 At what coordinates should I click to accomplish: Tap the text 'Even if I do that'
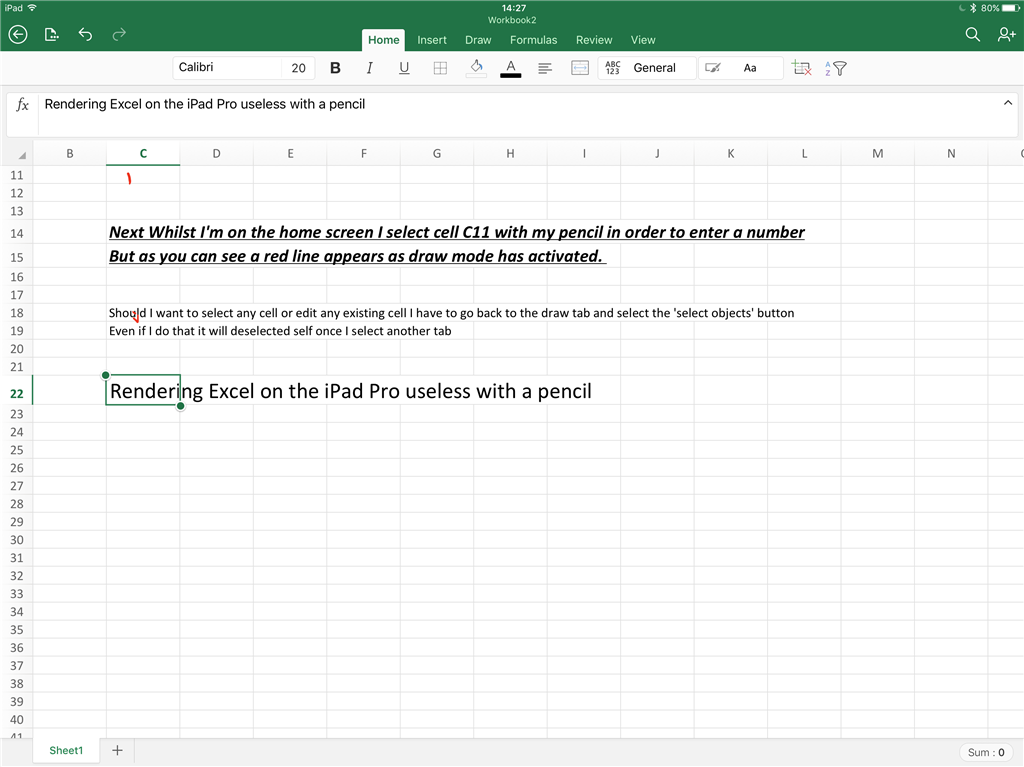(x=280, y=331)
